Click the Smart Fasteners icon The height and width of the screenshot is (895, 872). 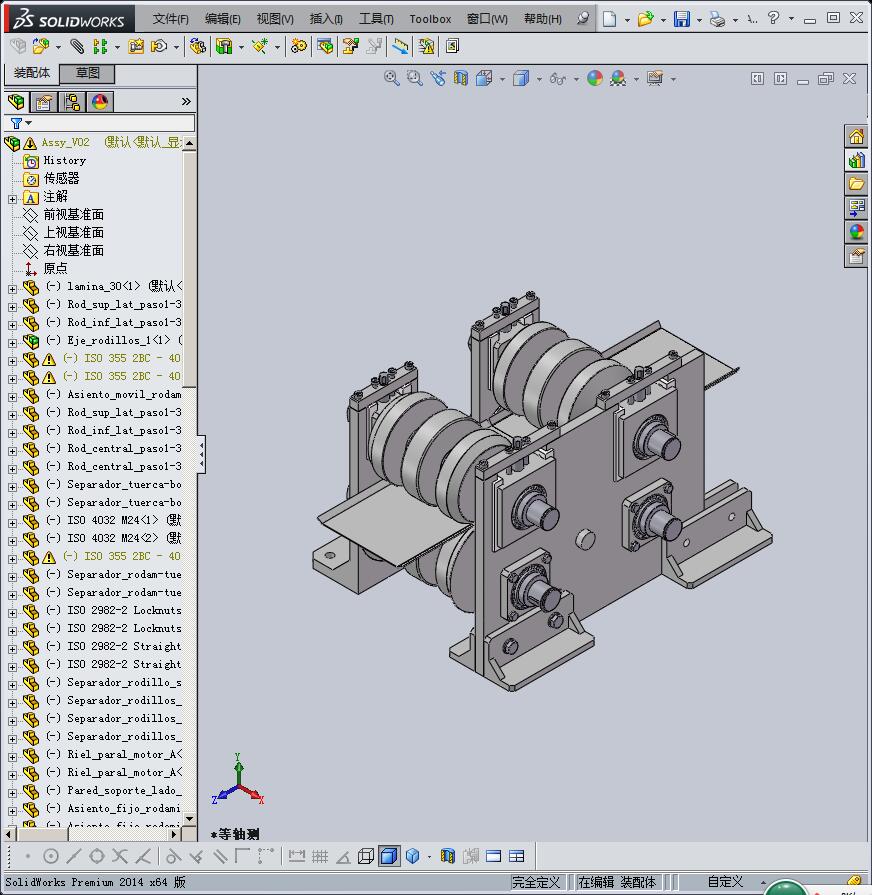pyautogui.click(x=136, y=46)
